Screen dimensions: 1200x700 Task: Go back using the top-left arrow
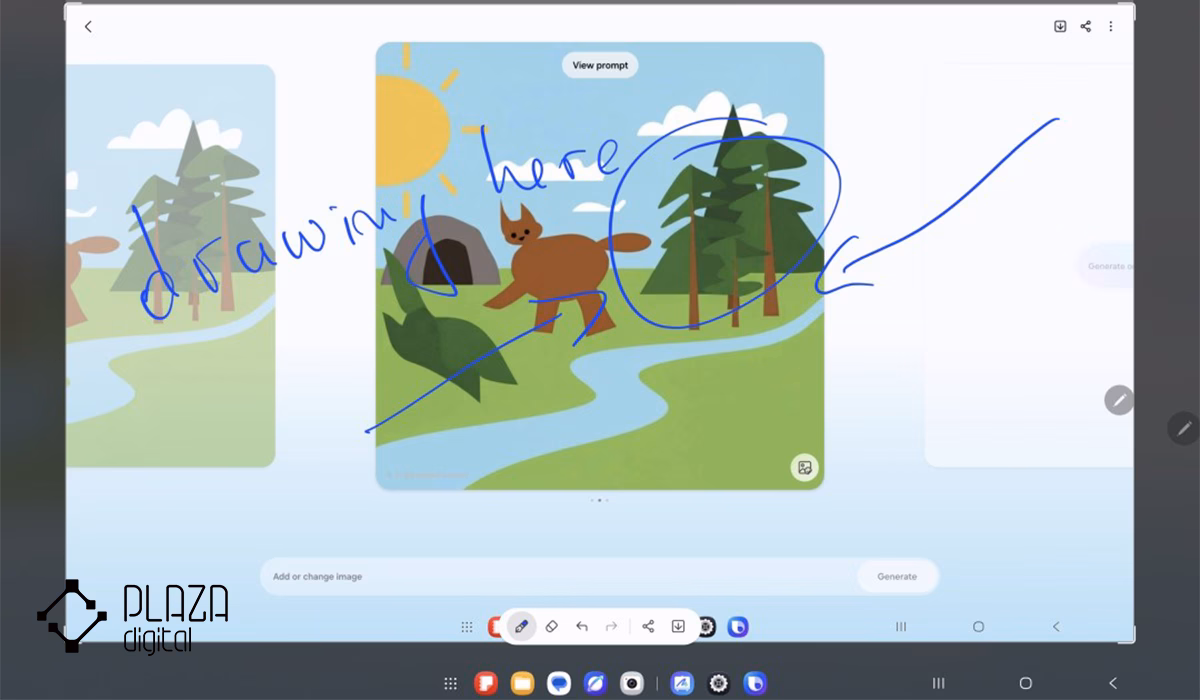click(88, 27)
